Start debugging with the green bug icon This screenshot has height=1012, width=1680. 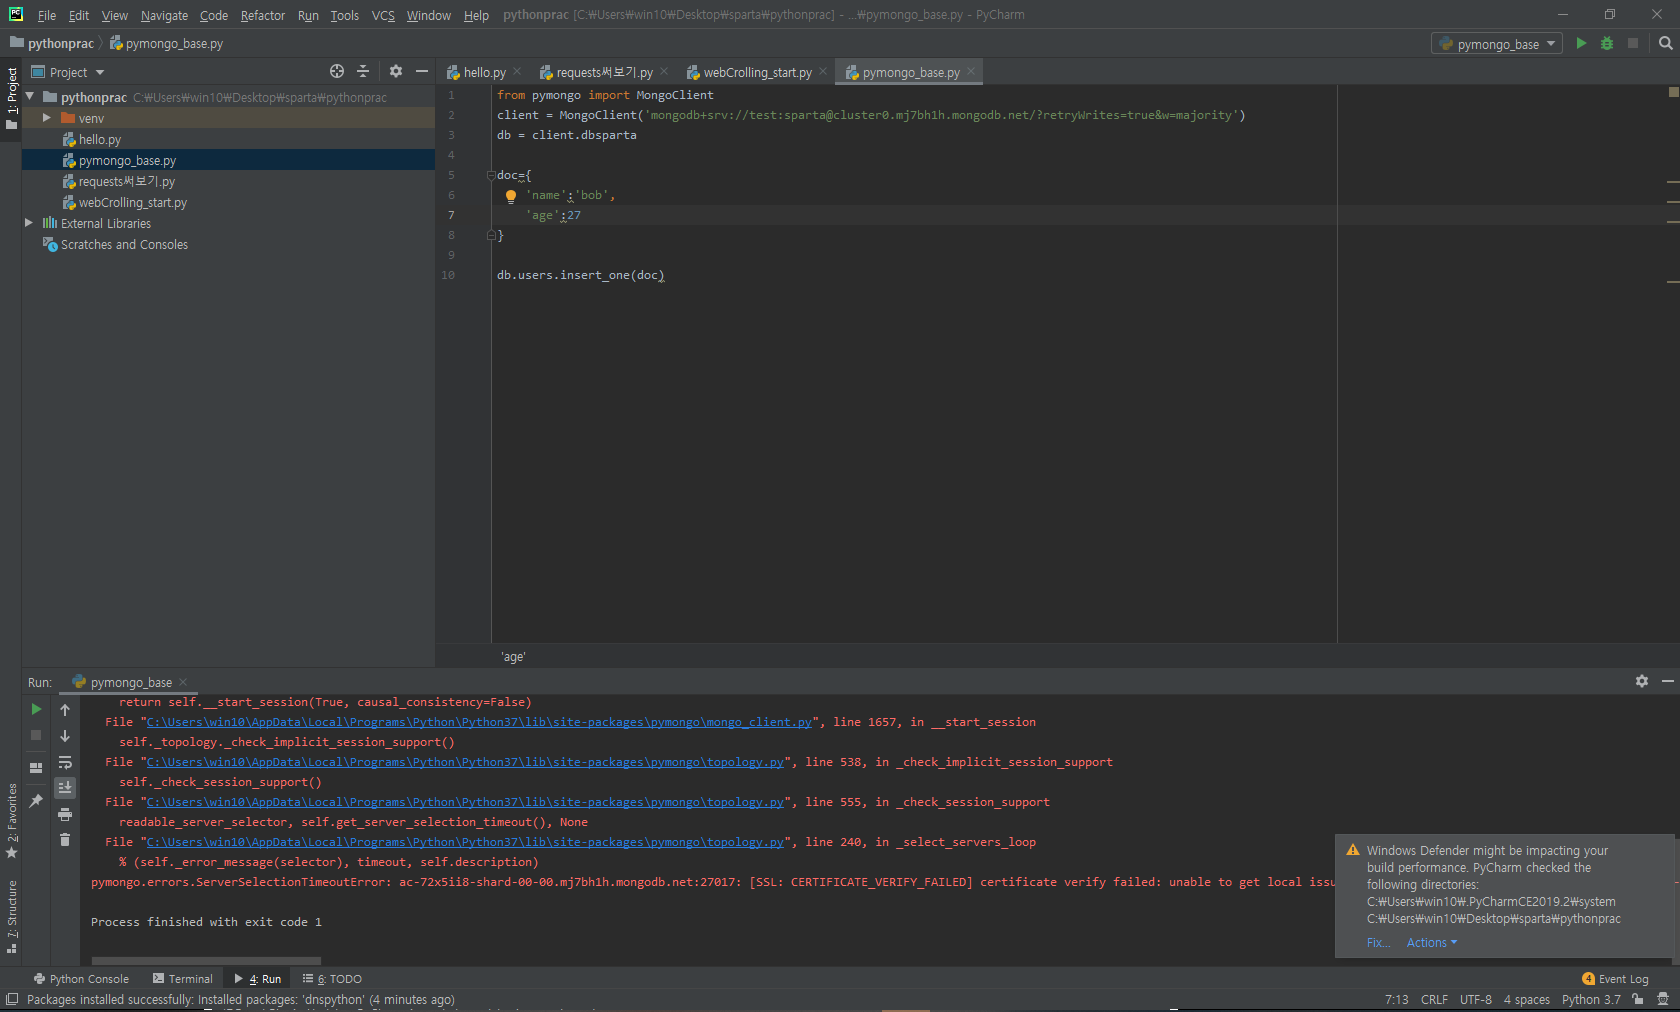pos(1607,43)
